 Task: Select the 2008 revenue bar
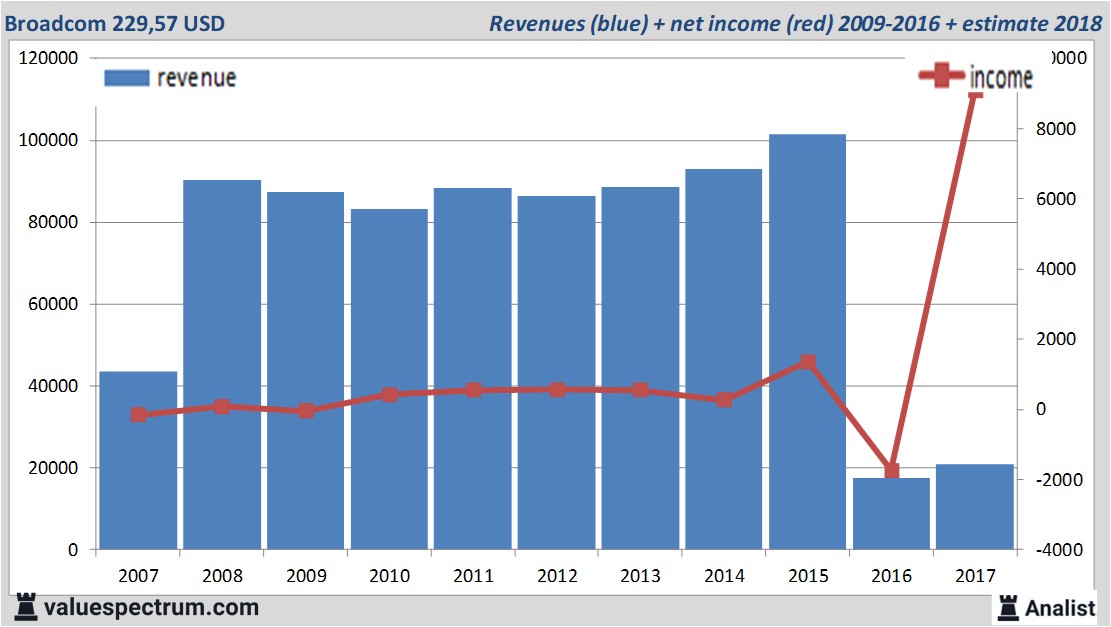click(x=222, y=365)
